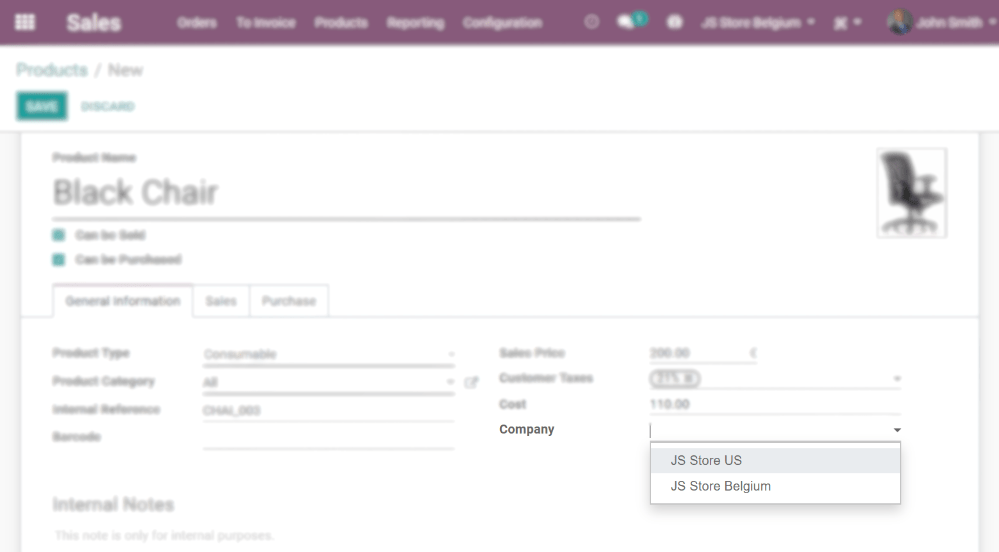Screen dimensions: 999x552
Task: Choose JS Store Belgium in dropdown list
Action: click(x=720, y=487)
